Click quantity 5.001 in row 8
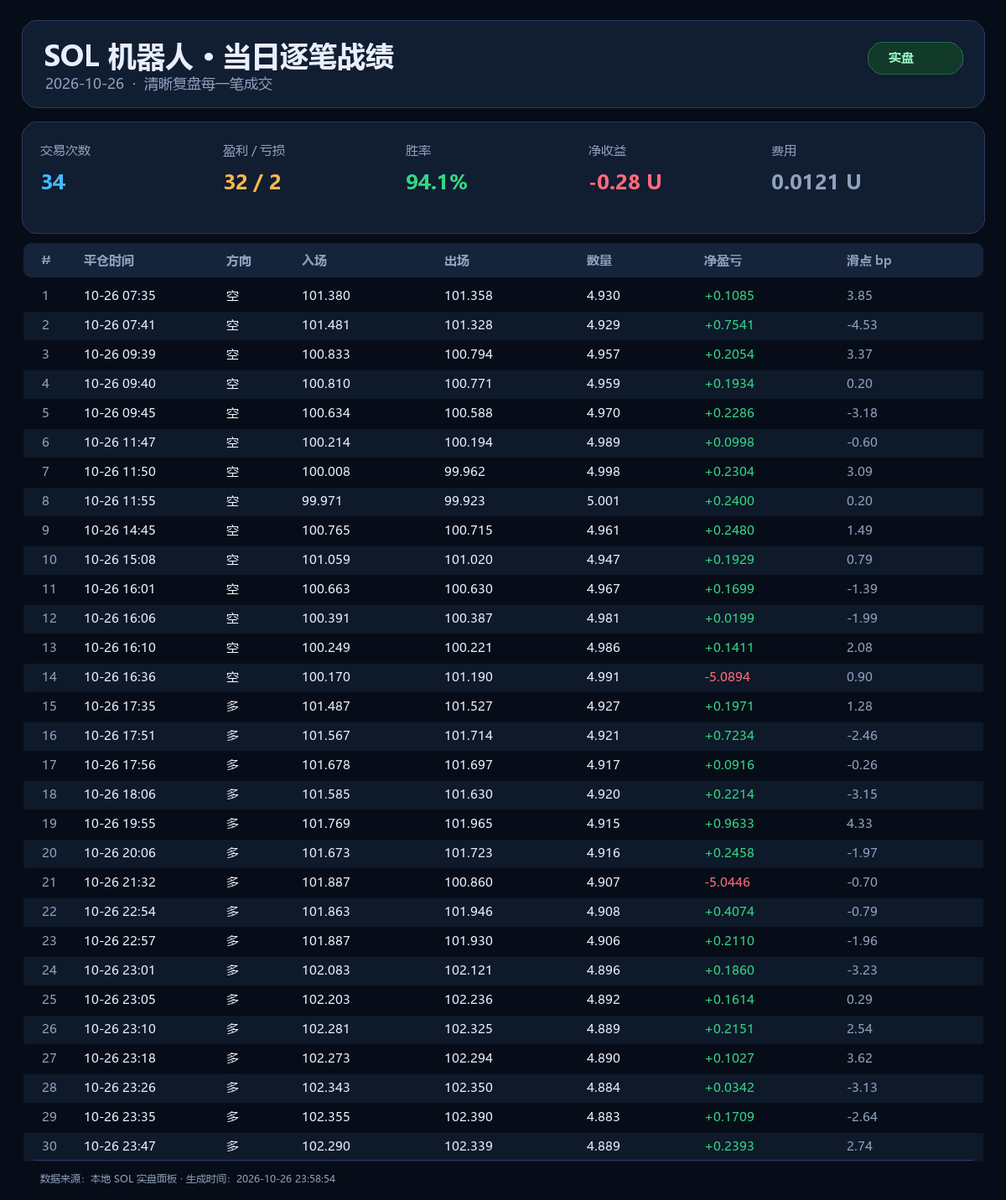The width and height of the screenshot is (1006, 1200). pyautogui.click(x=603, y=501)
